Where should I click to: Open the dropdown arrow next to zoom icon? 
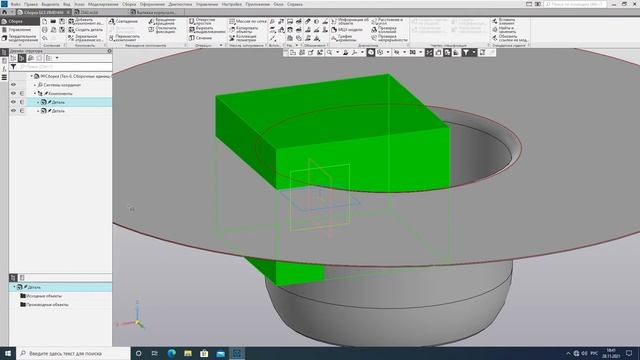(x=337, y=52)
